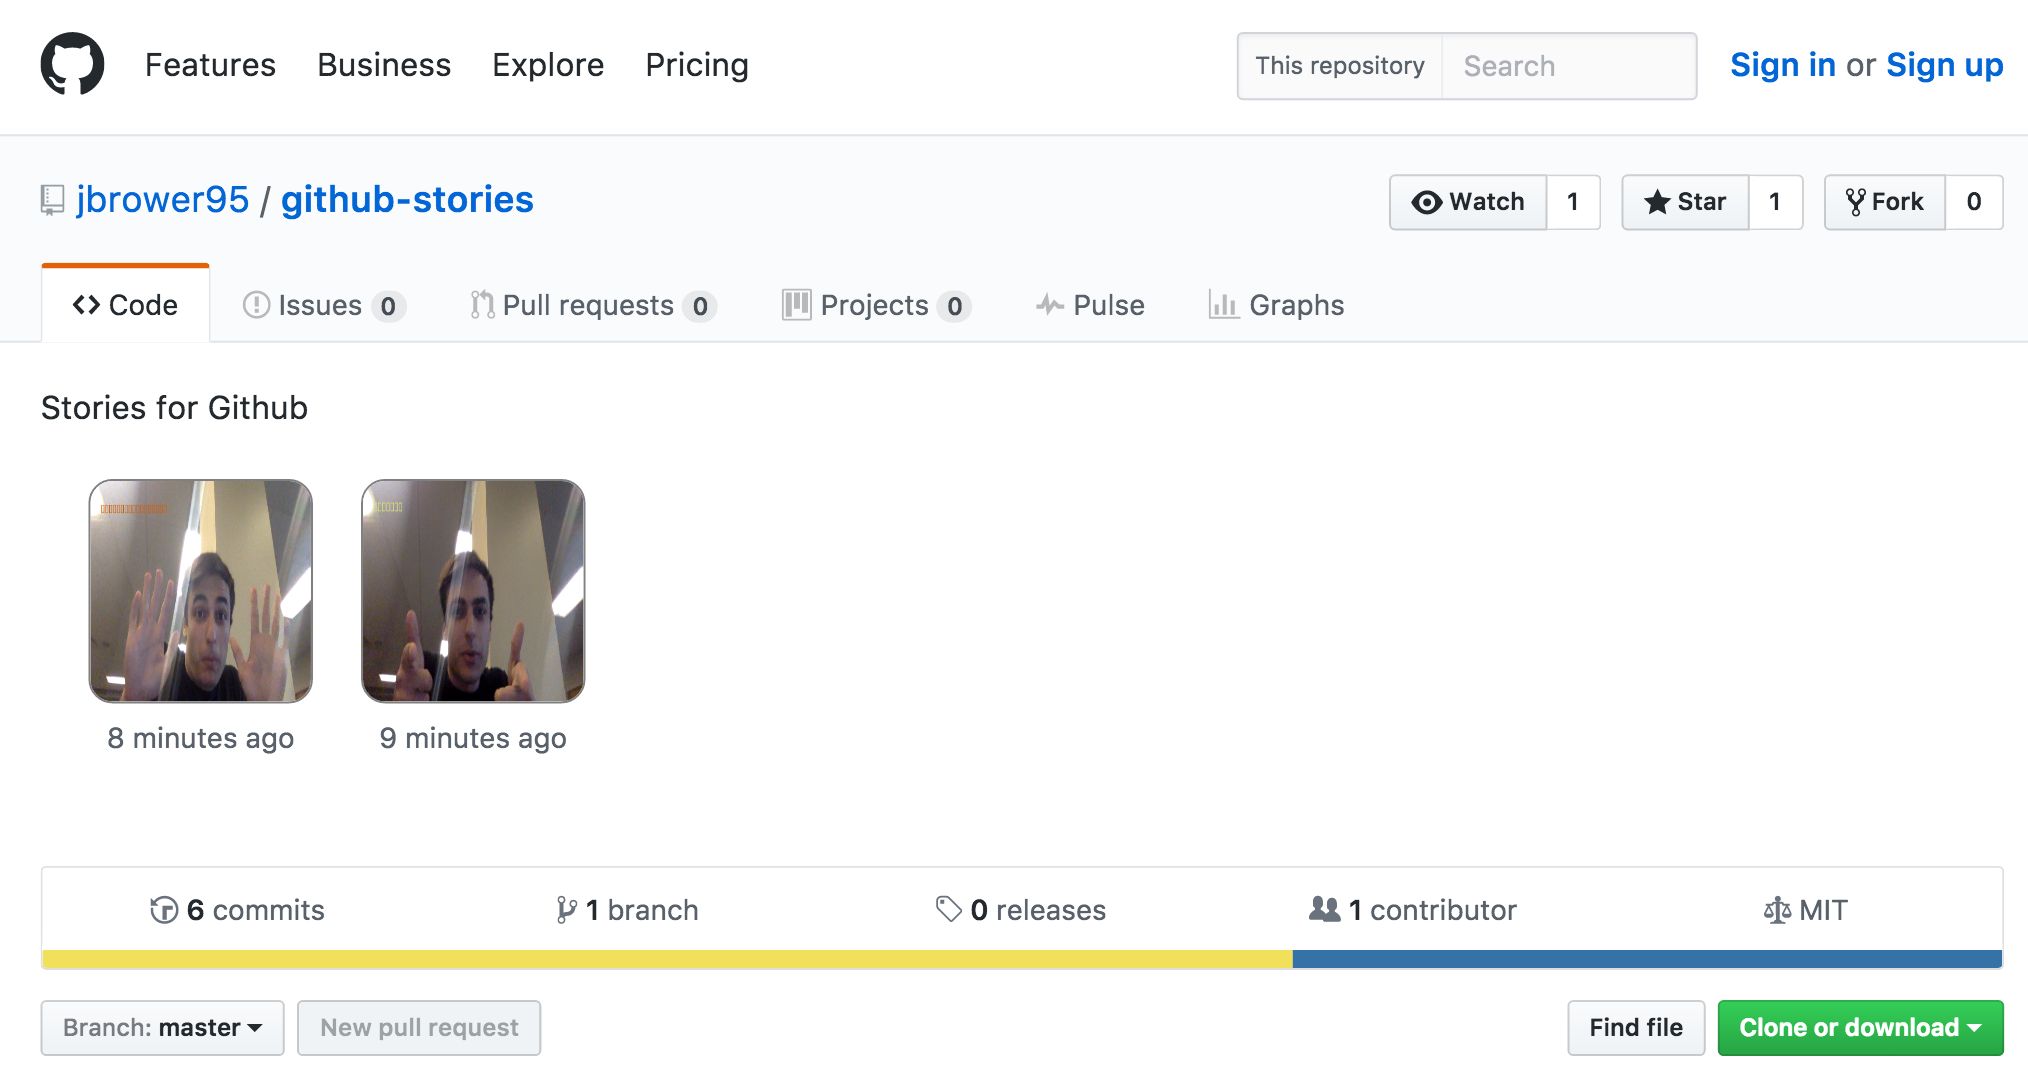
Task: Open the github-stories repository link
Action: point(407,200)
